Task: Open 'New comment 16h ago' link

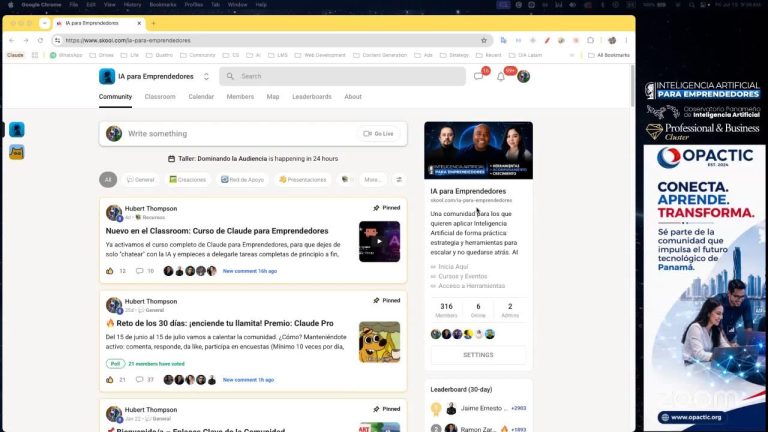Action: pyautogui.click(x=250, y=271)
